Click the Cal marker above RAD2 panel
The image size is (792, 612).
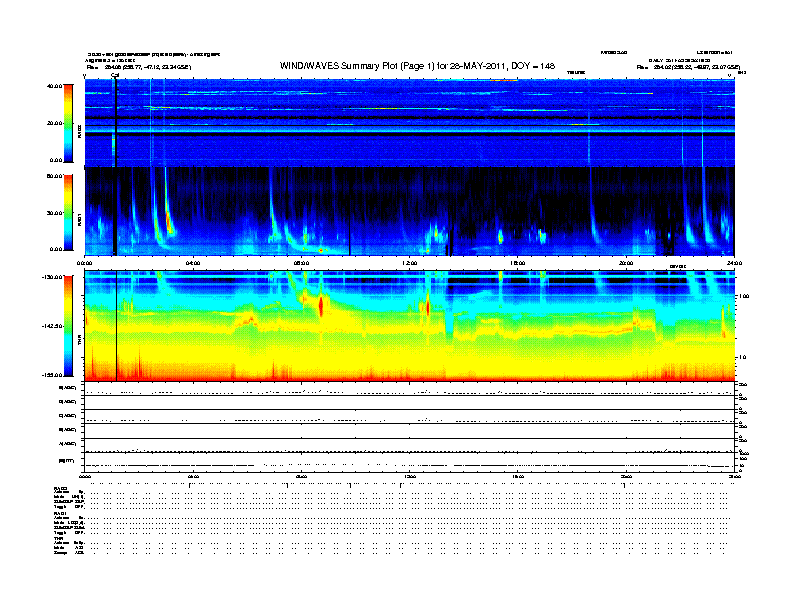[115, 76]
